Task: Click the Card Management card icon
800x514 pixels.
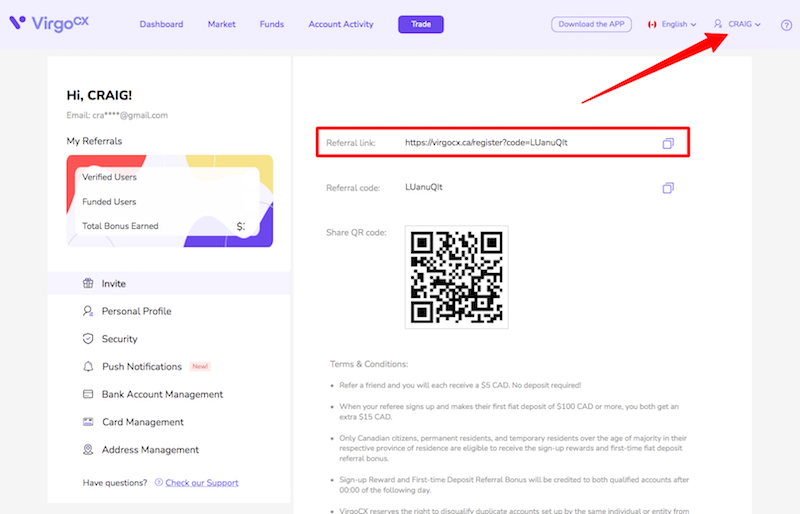Action: 88,422
